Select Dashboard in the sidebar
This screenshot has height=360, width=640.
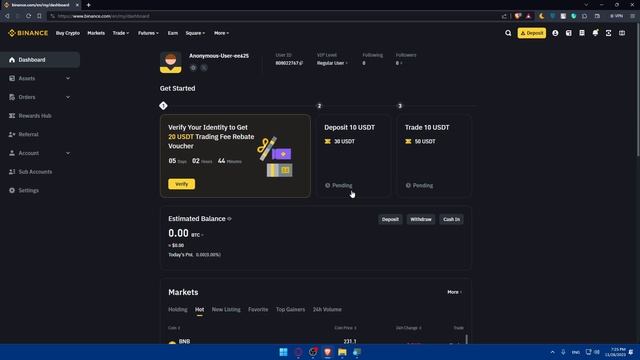[x=40, y=60]
